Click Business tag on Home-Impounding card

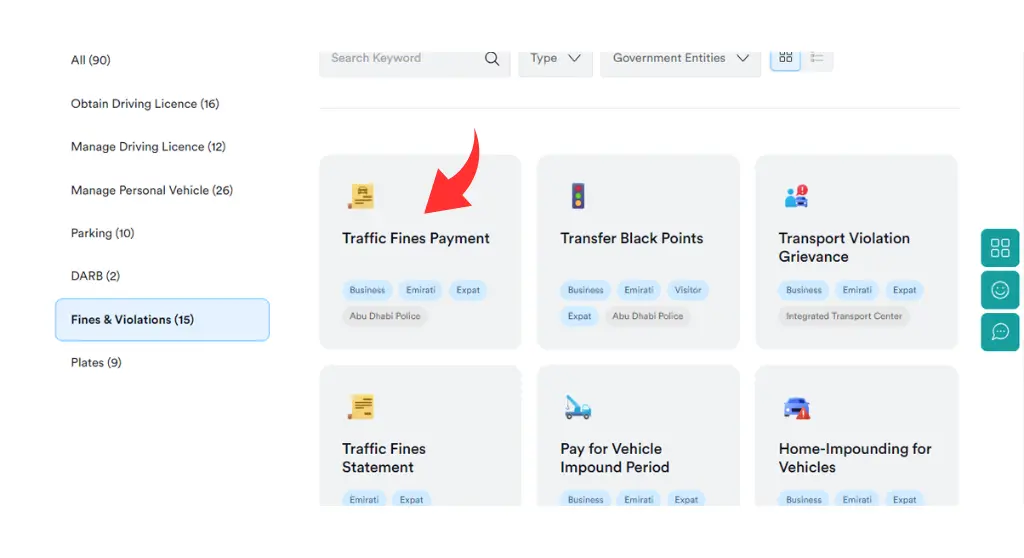[803, 499]
